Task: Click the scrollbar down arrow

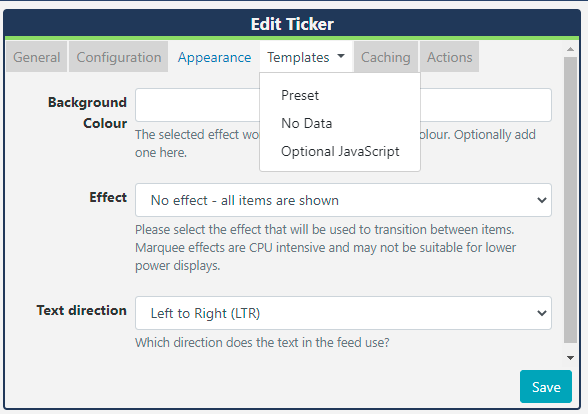Action: (570, 358)
